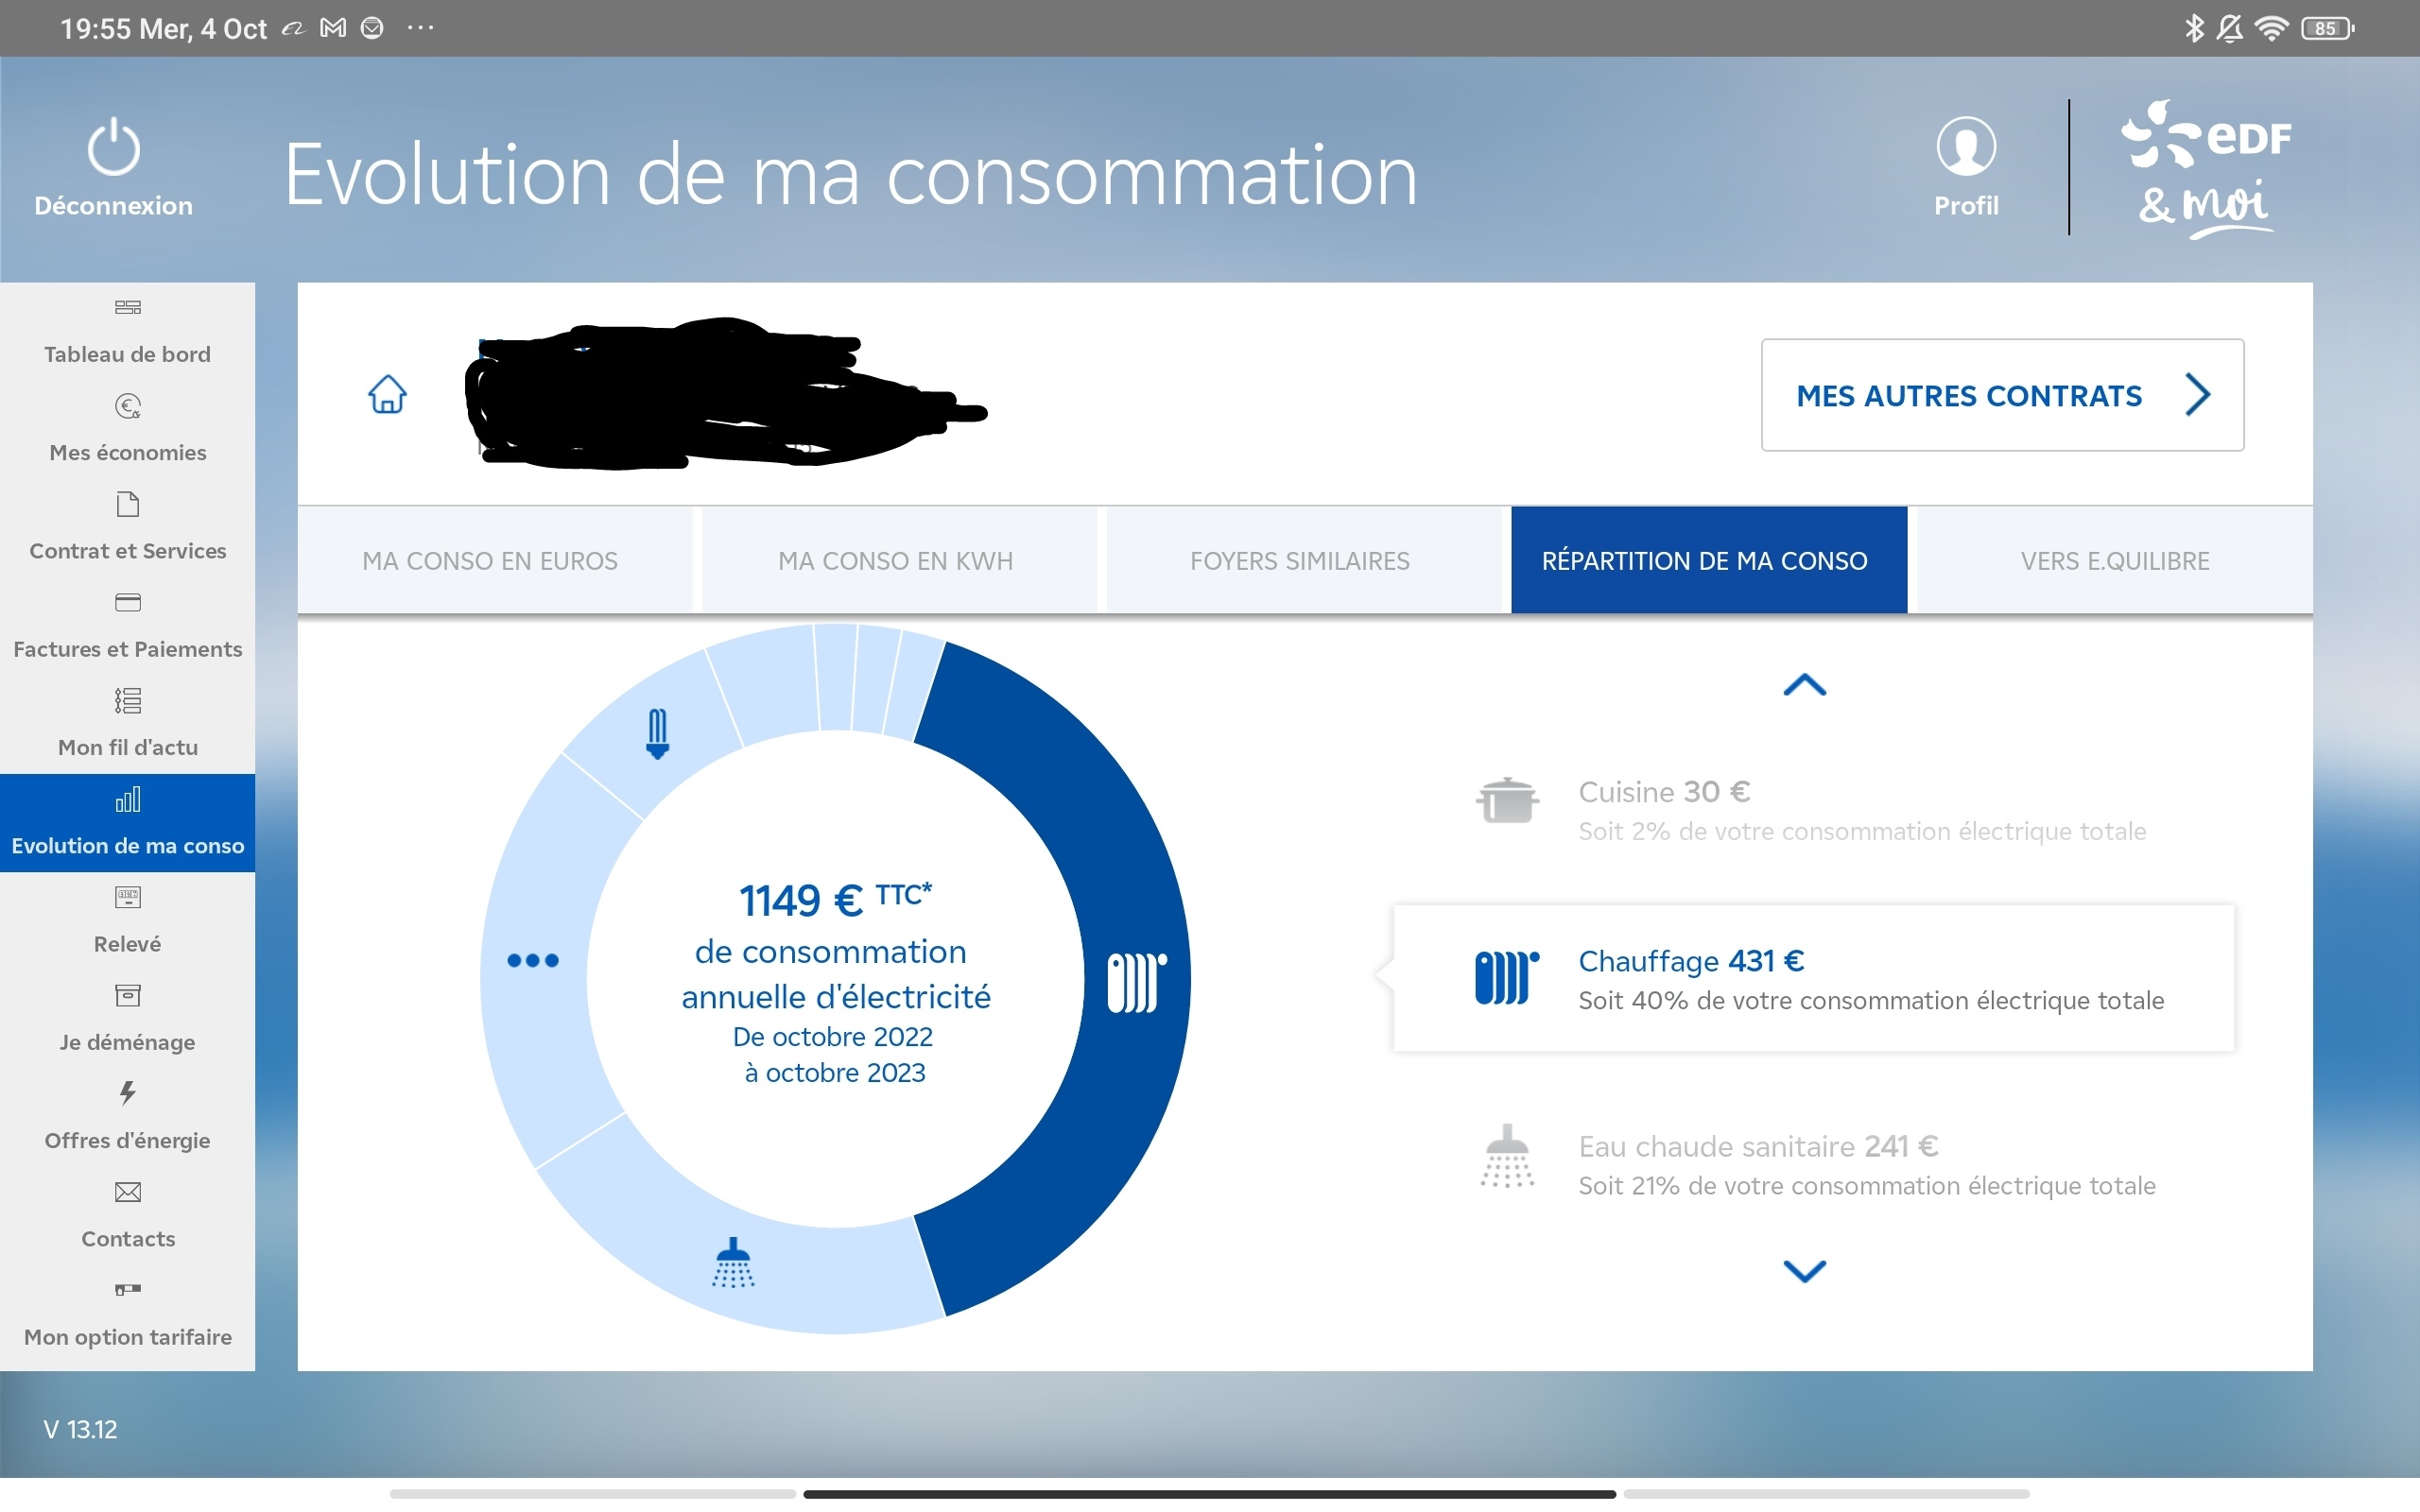
Task: Open Contrat et Services
Action: 127,527
